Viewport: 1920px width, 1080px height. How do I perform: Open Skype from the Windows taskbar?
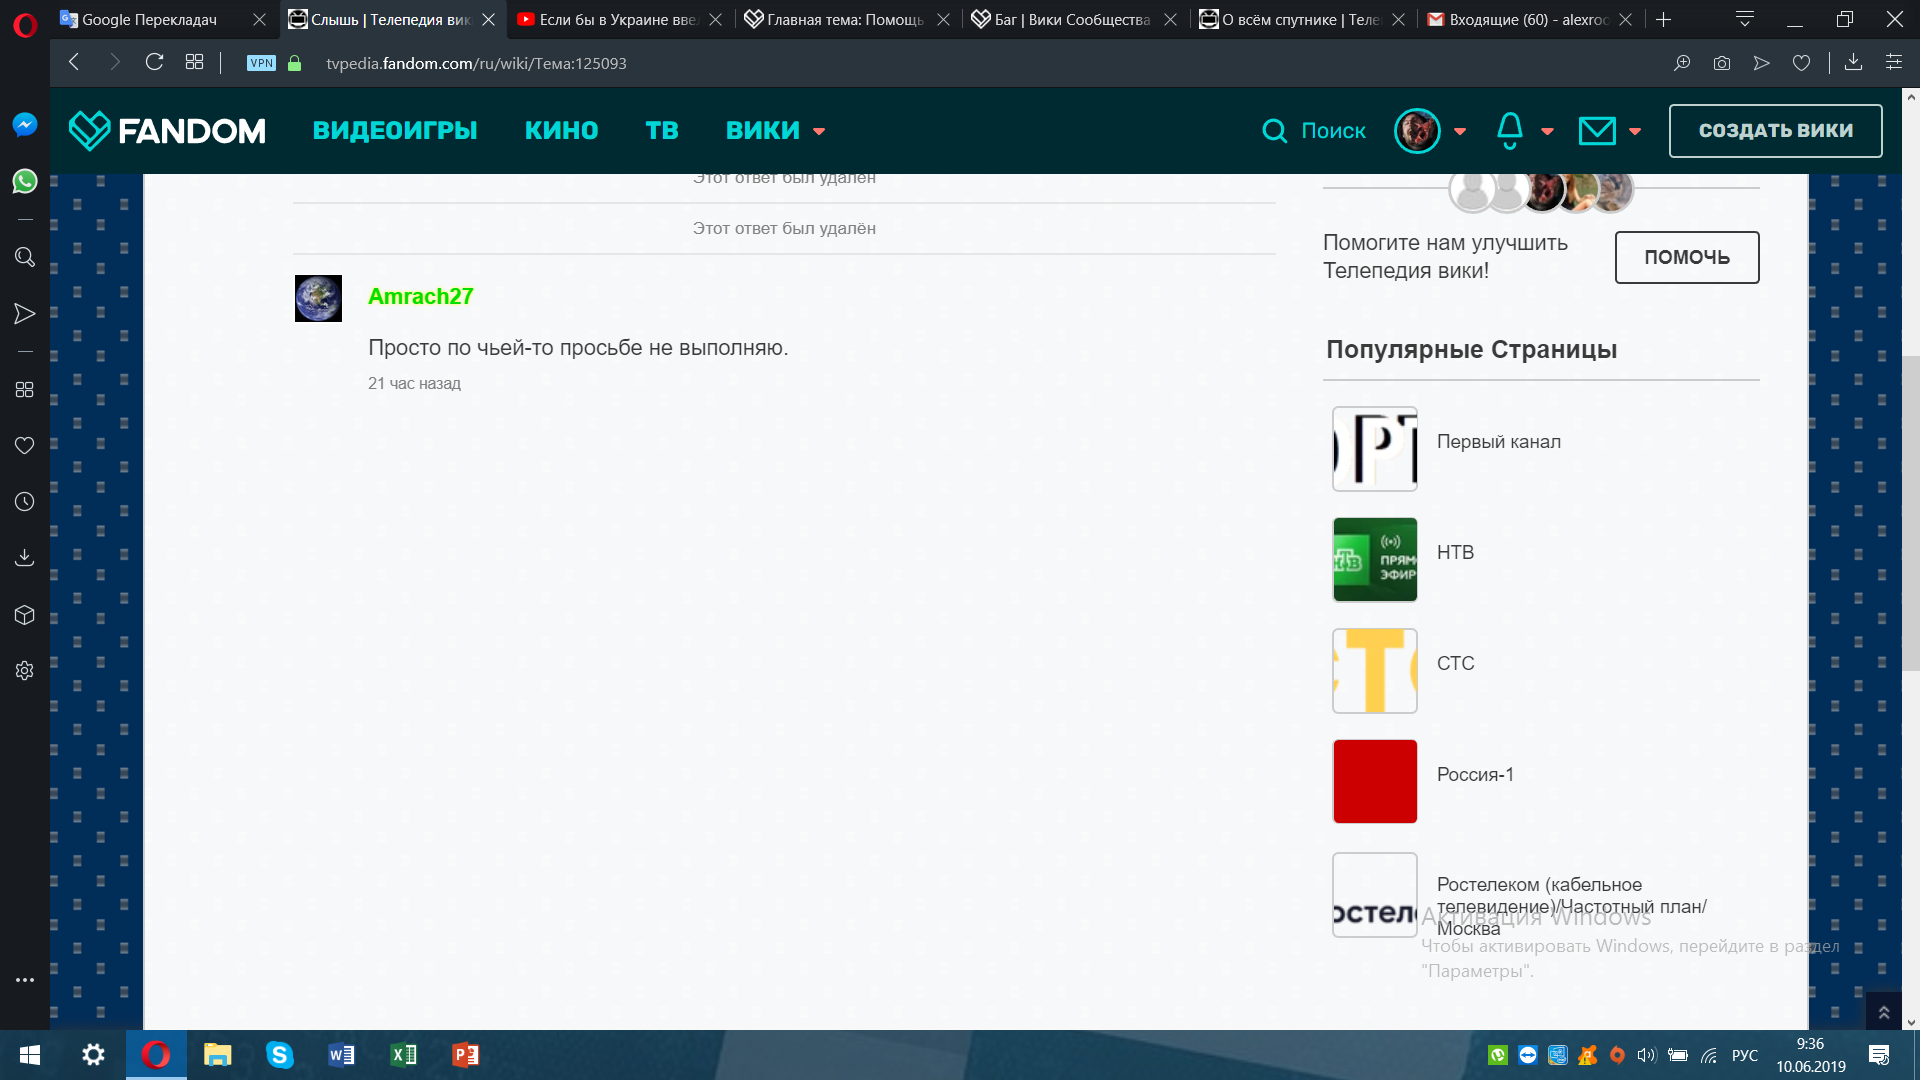pos(279,1055)
